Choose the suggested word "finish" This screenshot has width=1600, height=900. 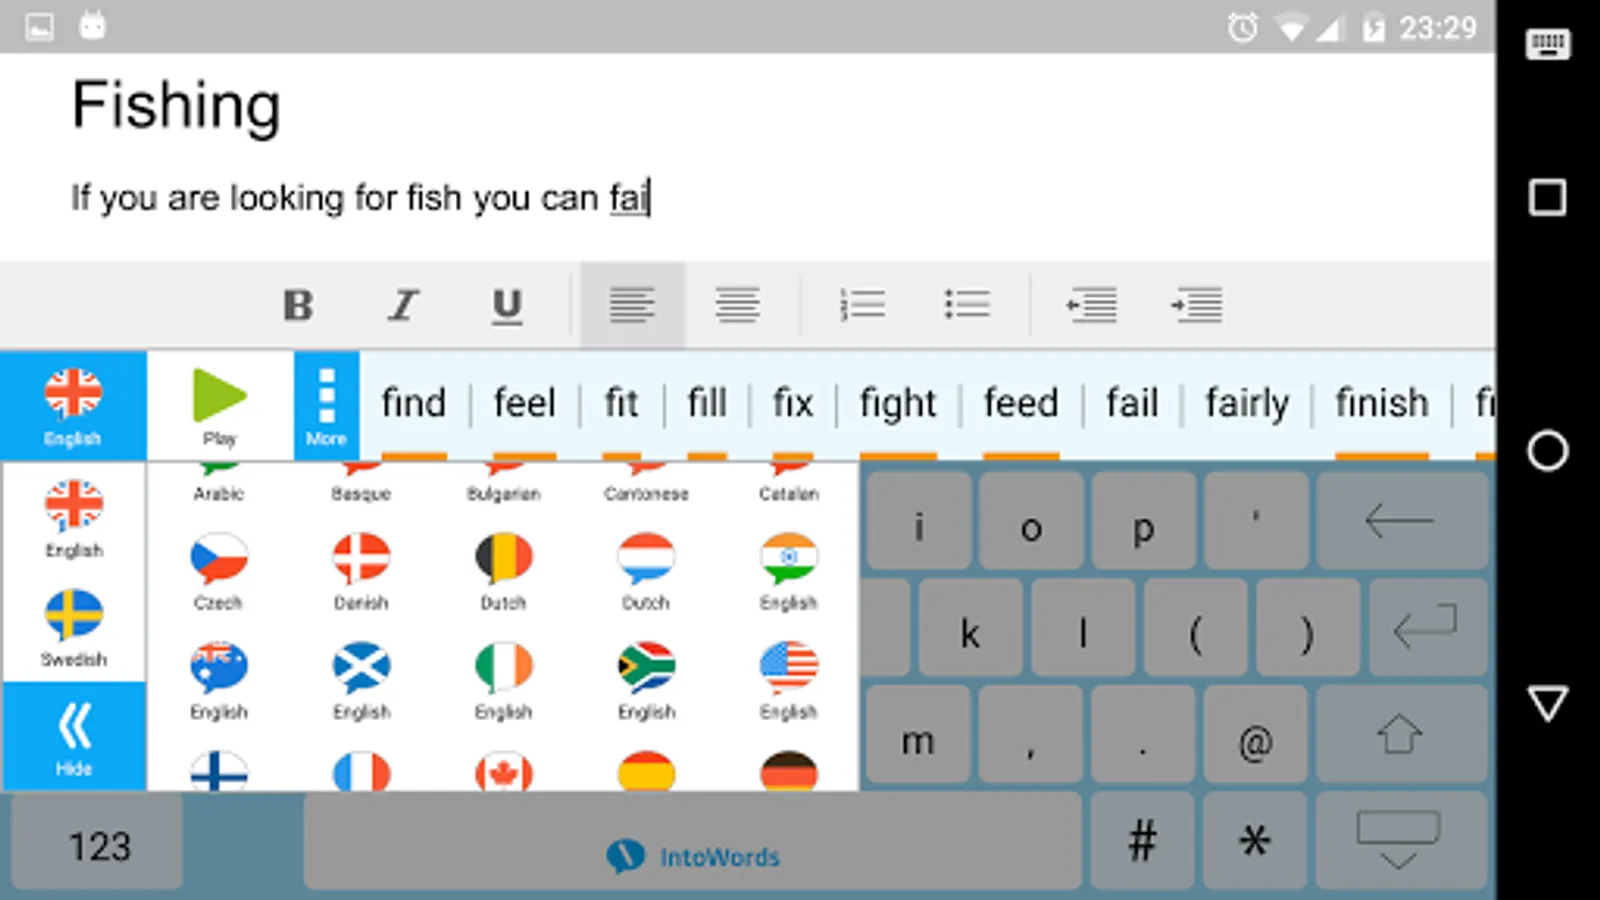1382,404
